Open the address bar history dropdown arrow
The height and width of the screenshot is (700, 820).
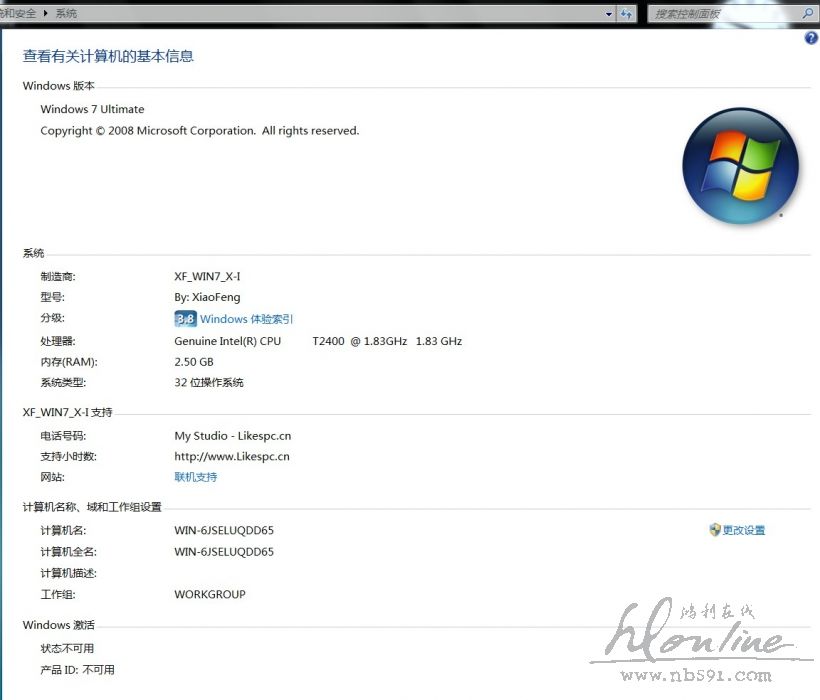609,14
